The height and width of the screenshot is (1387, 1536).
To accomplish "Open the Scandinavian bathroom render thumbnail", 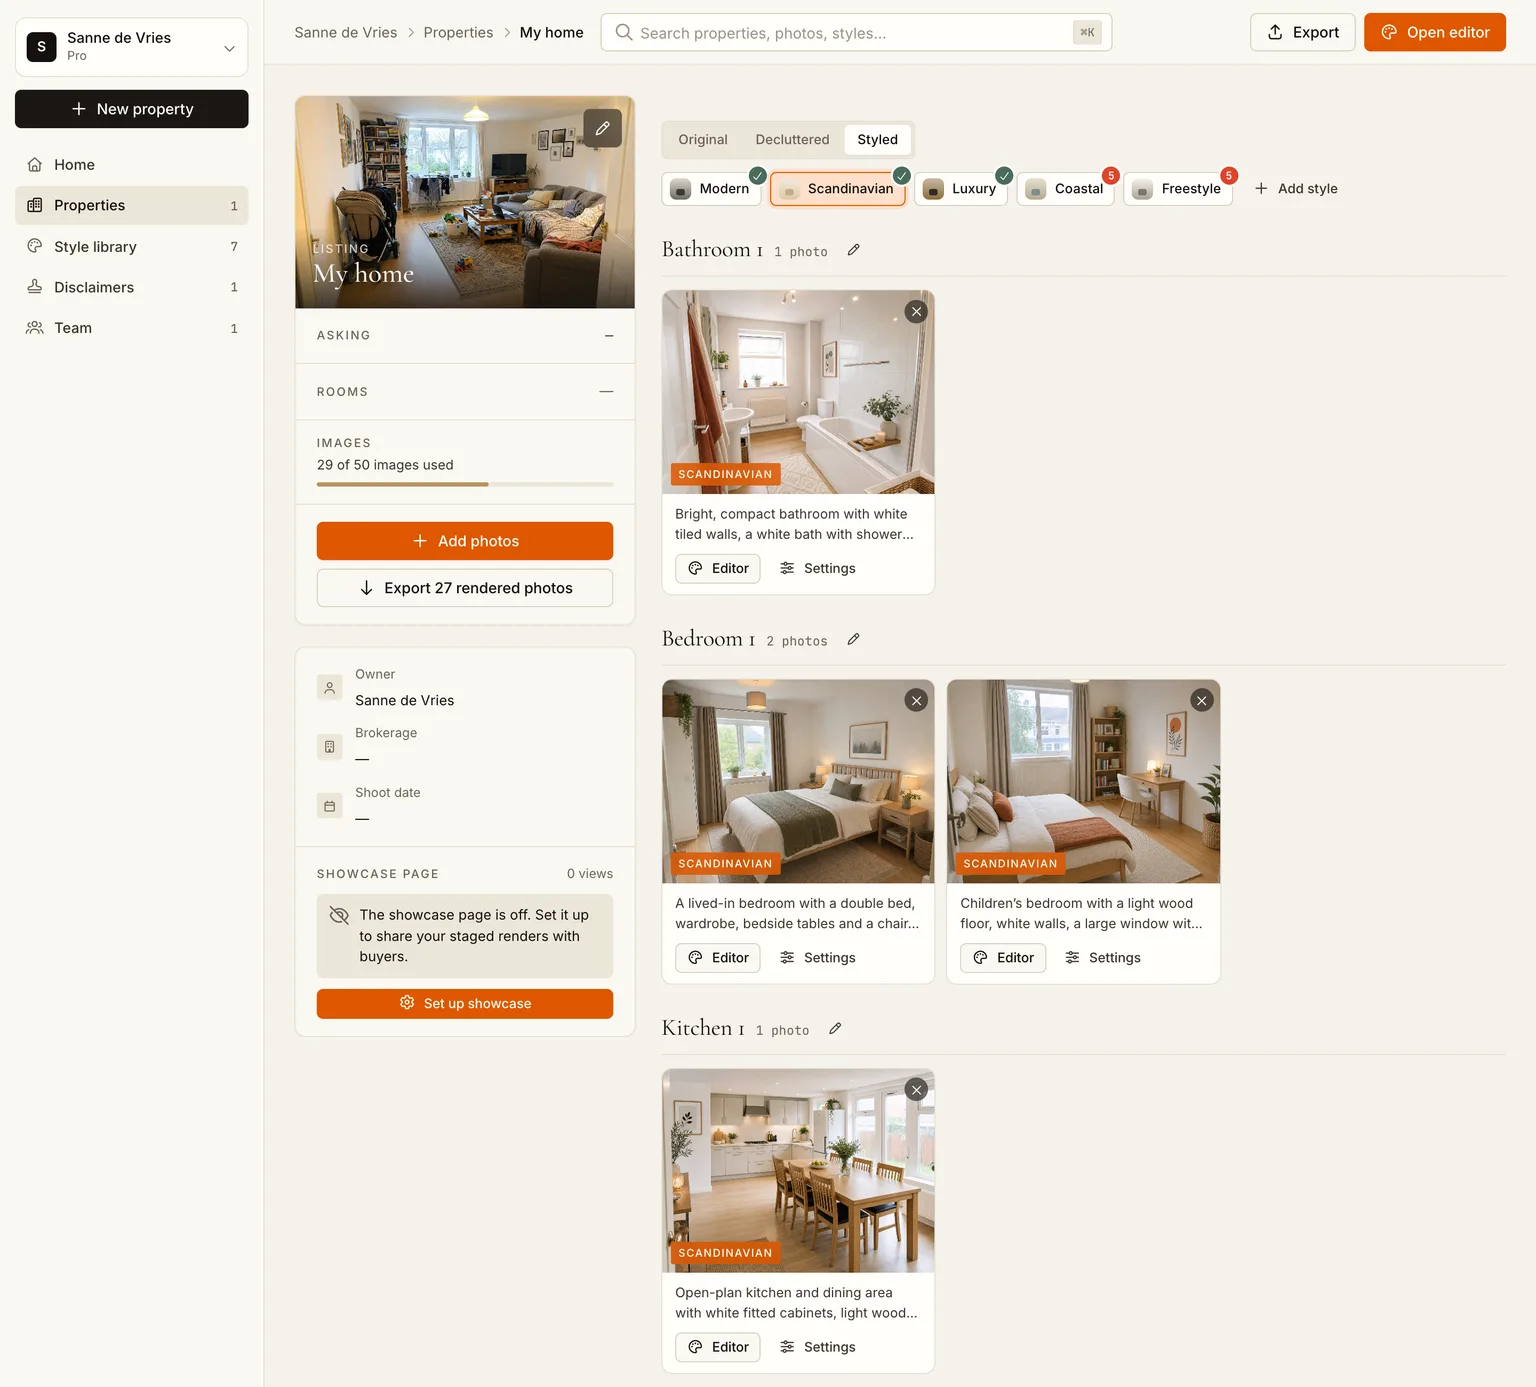I will coord(798,392).
